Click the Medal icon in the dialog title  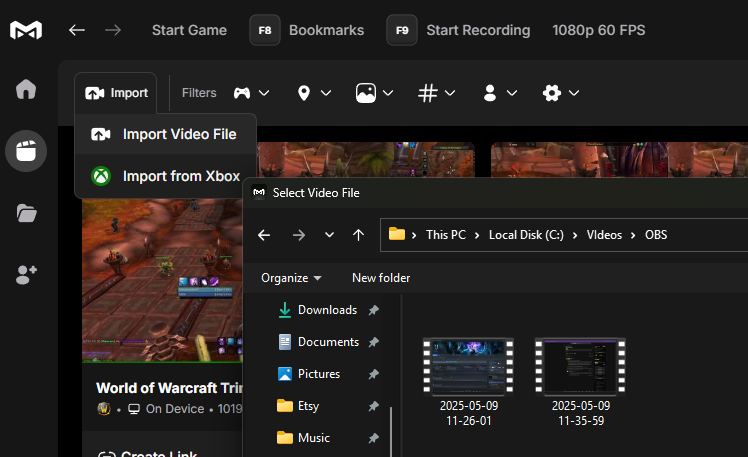(259, 192)
